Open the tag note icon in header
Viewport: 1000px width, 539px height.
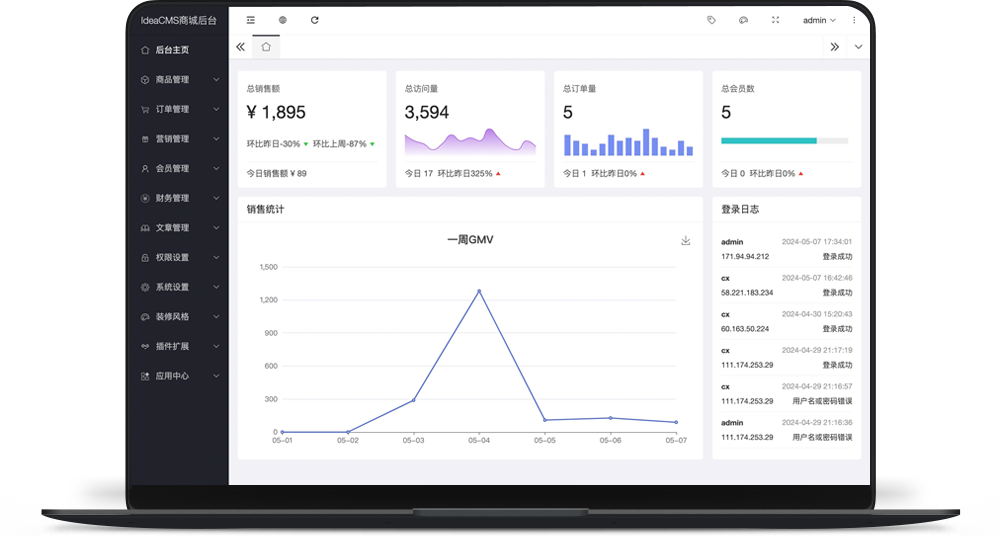[711, 20]
